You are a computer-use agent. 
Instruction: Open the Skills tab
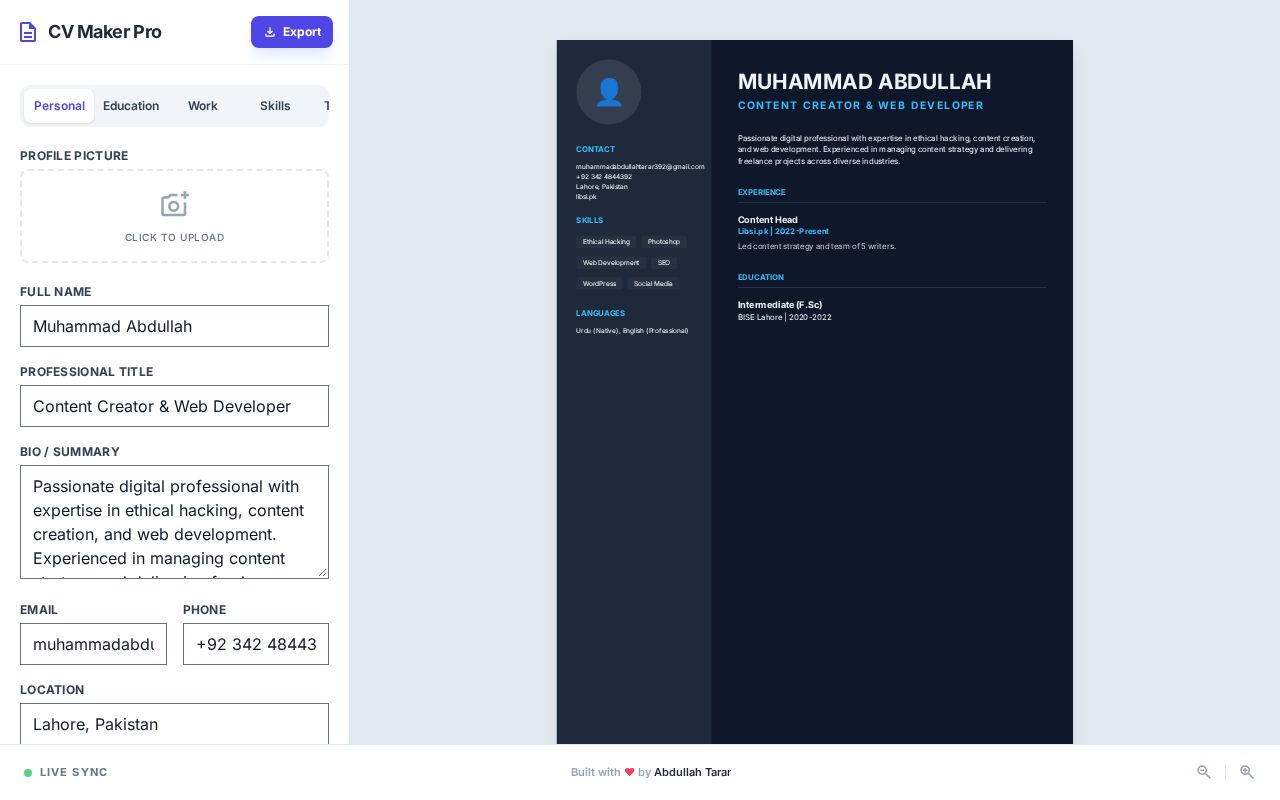pyautogui.click(x=275, y=106)
